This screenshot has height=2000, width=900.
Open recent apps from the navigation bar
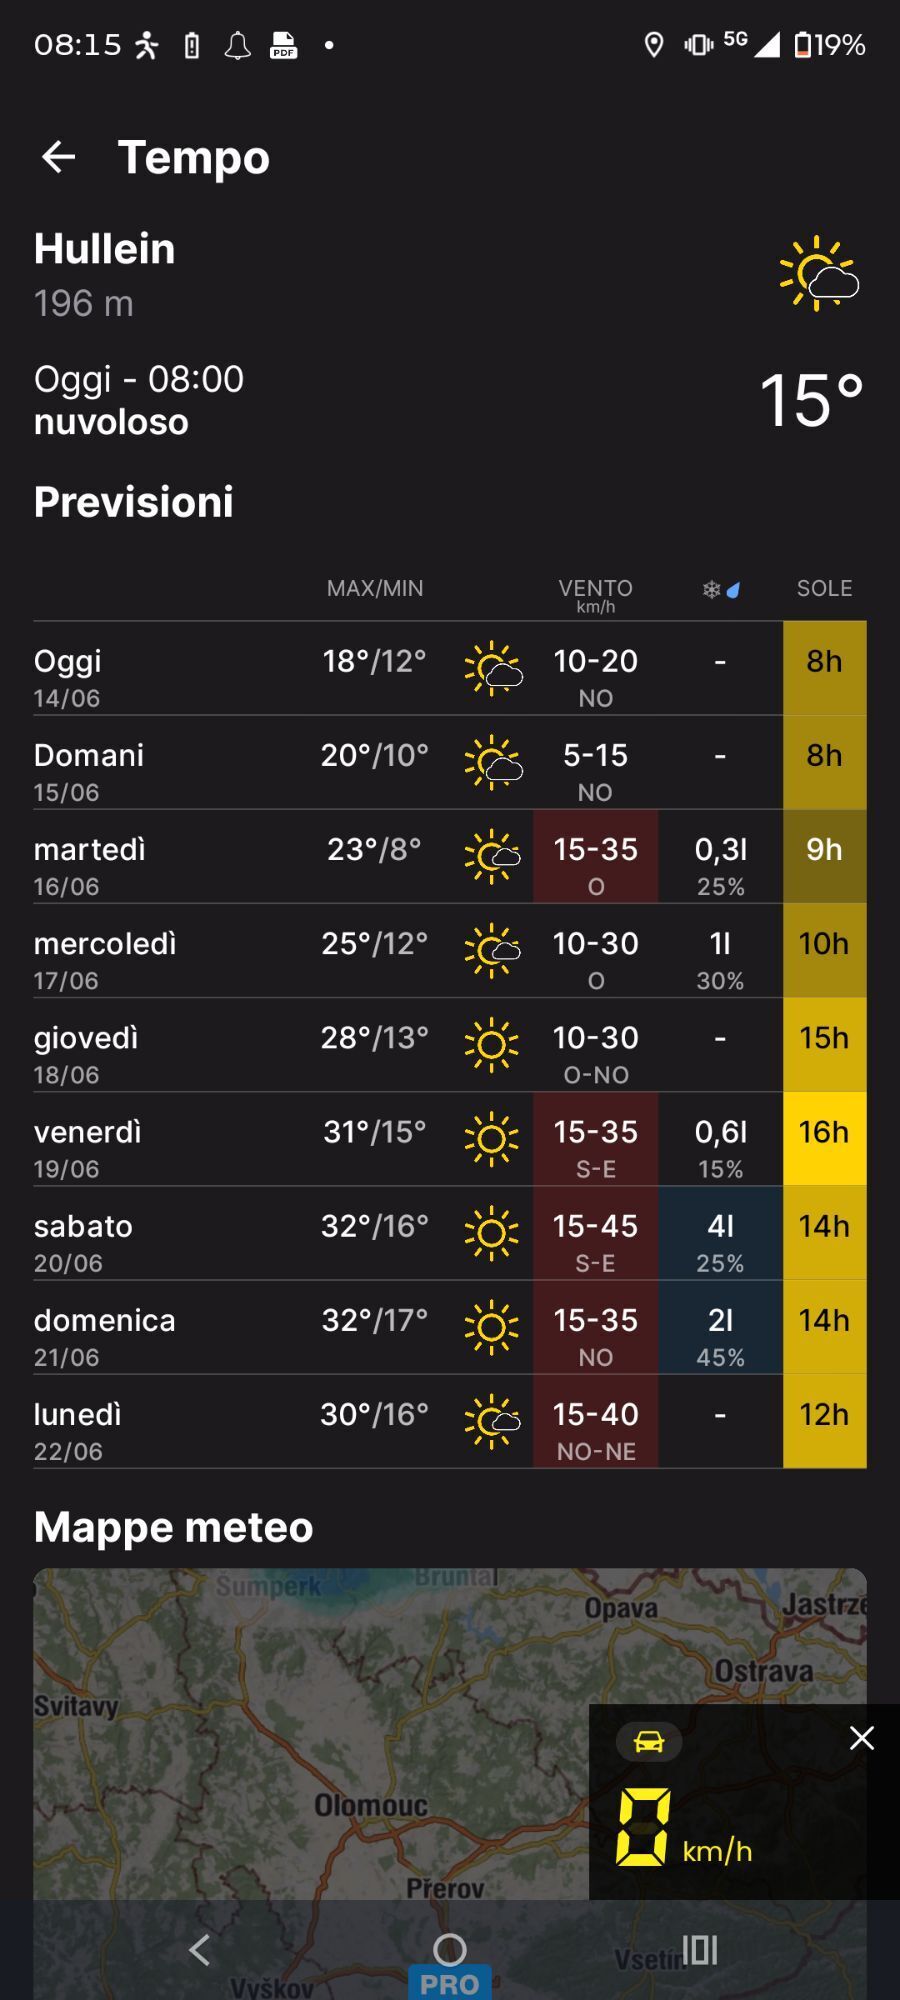(x=699, y=1949)
